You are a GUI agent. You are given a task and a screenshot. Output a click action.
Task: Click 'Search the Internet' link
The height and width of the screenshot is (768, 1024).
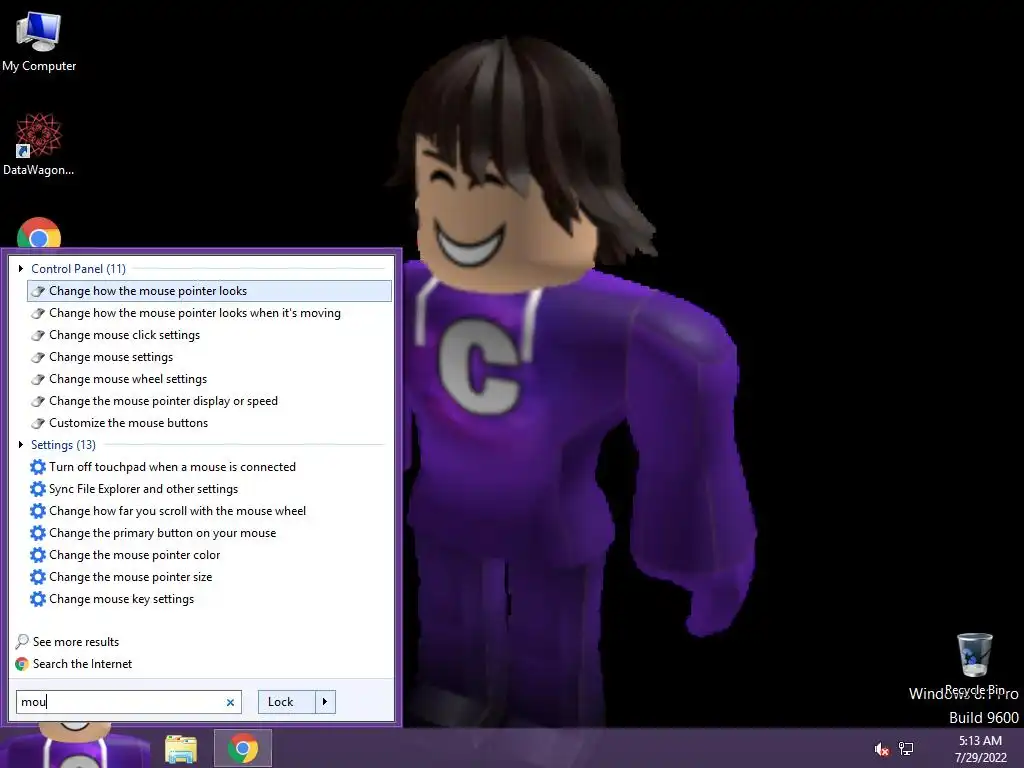point(74,664)
